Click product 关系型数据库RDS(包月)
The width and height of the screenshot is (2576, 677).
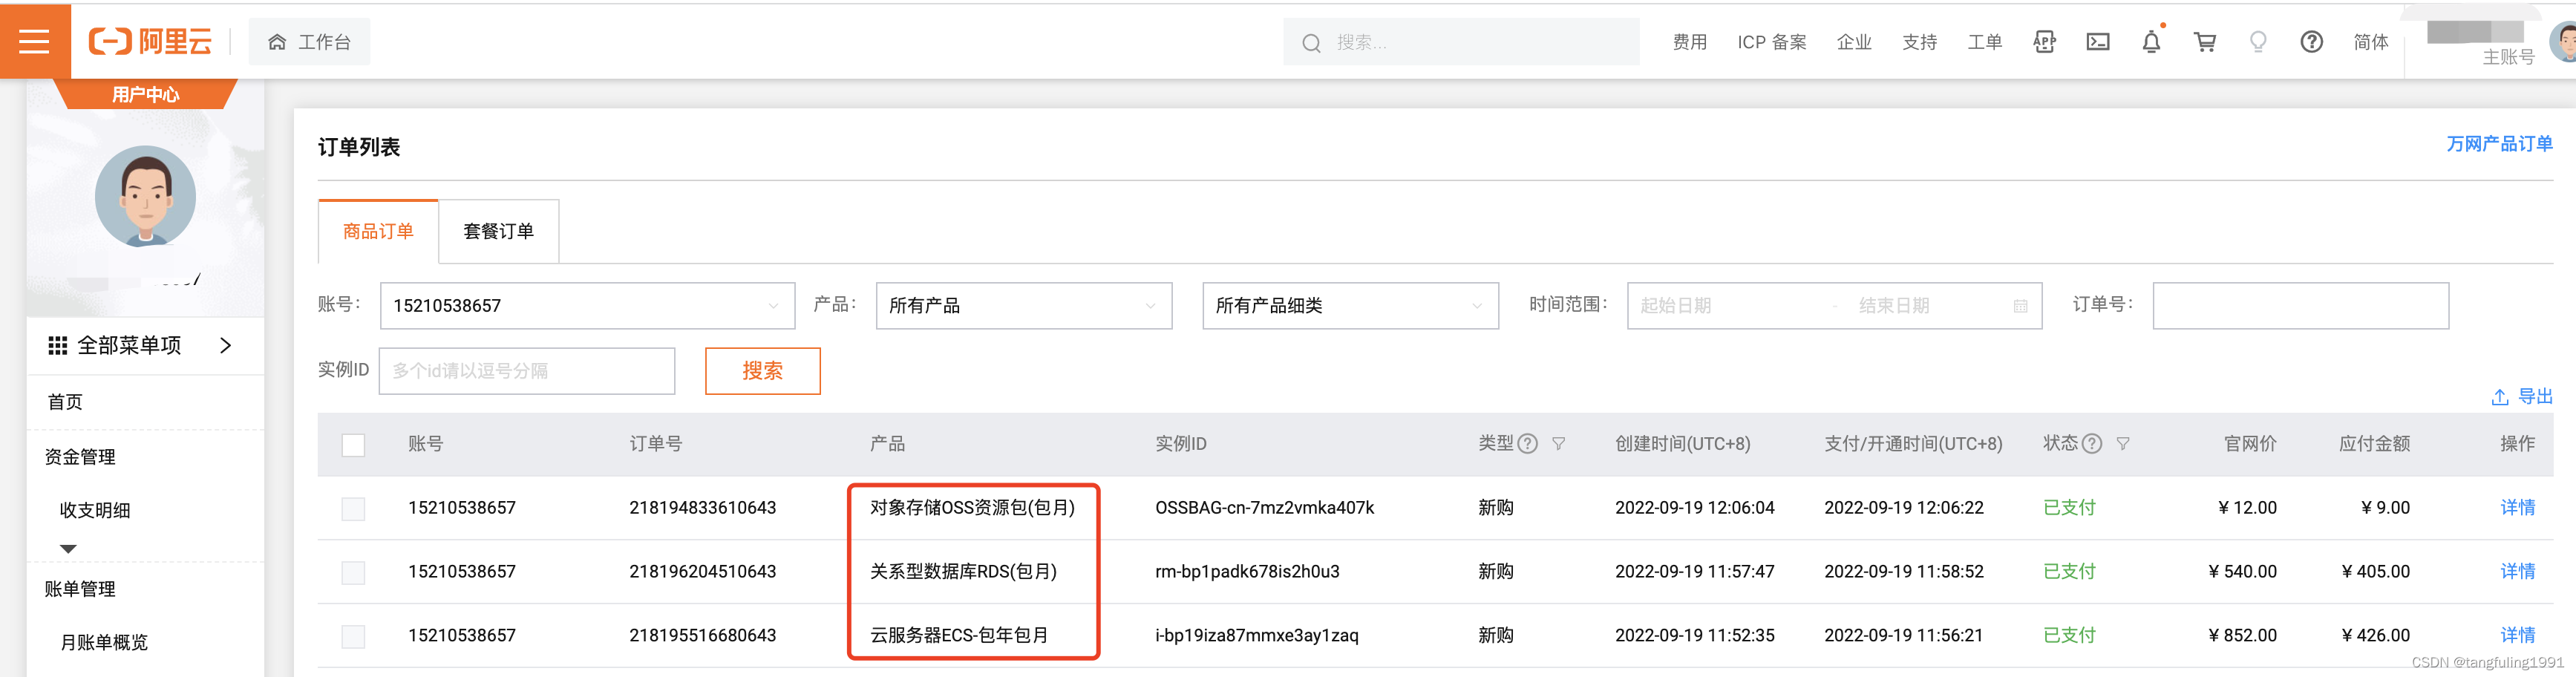[x=963, y=571]
